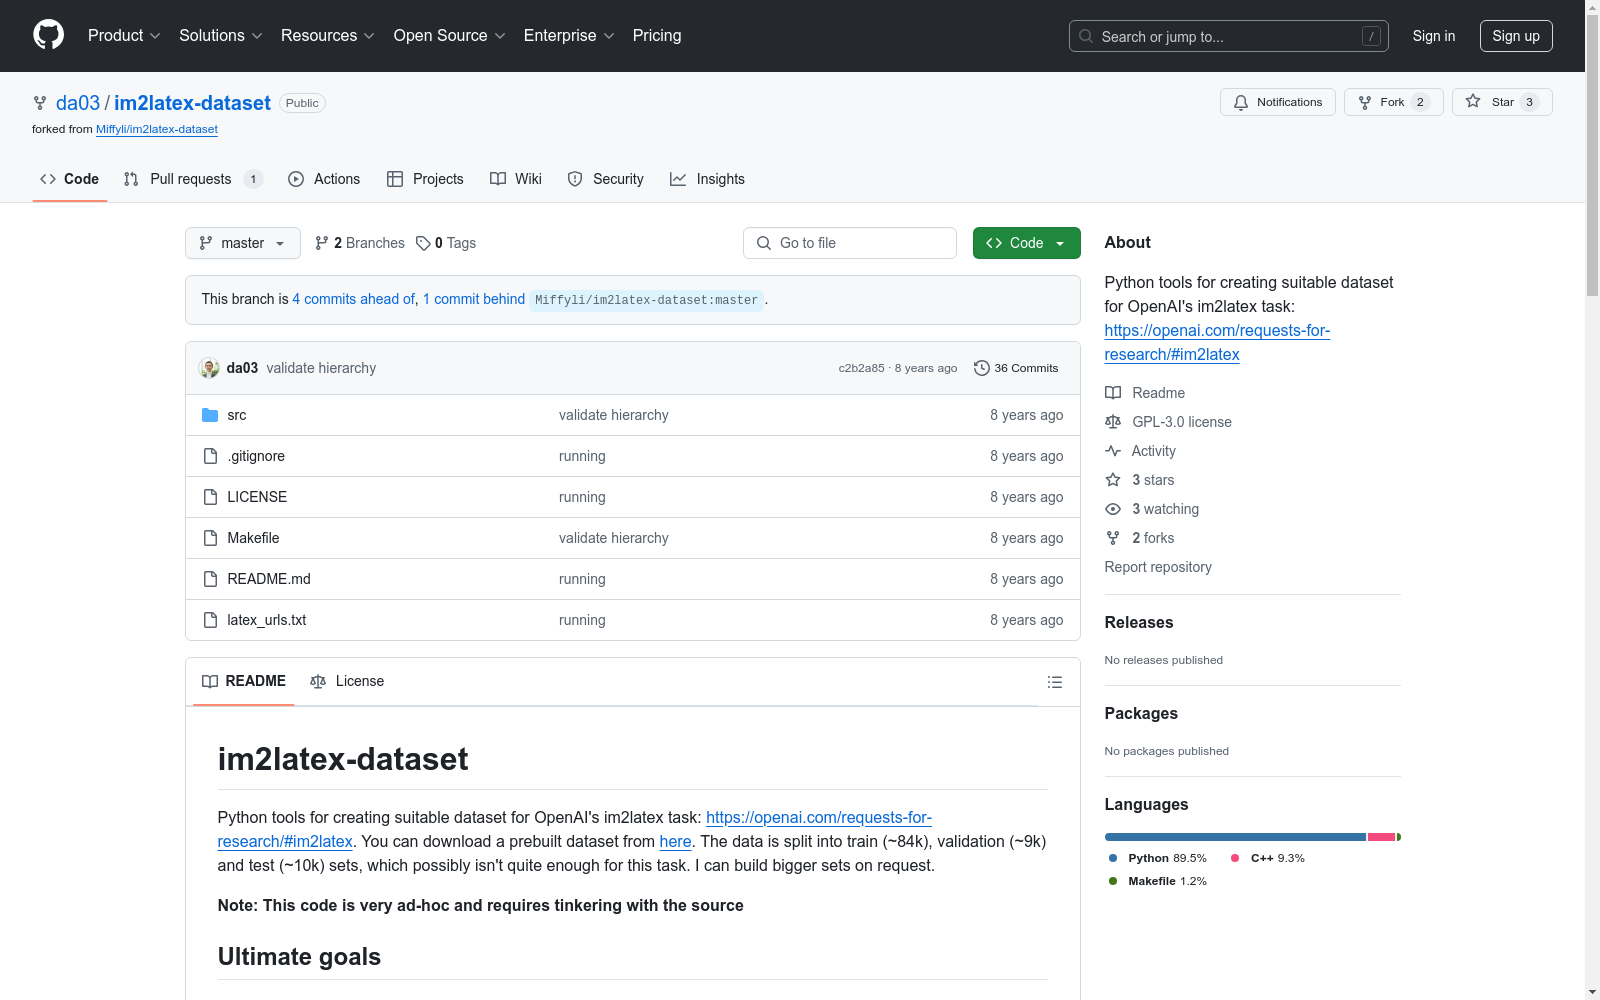Screen dimensions: 1600x1000
Task: View the 2 Branches list
Action: [x=360, y=243]
